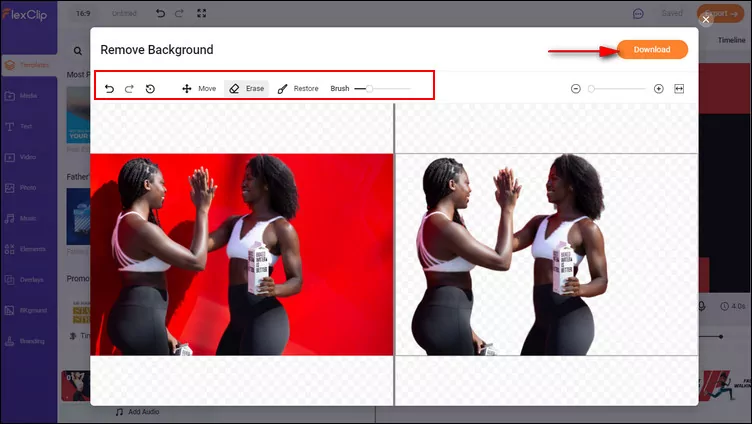Undo the last edit in Remove Background toolbar
752x424 pixels.
[x=109, y=89]
